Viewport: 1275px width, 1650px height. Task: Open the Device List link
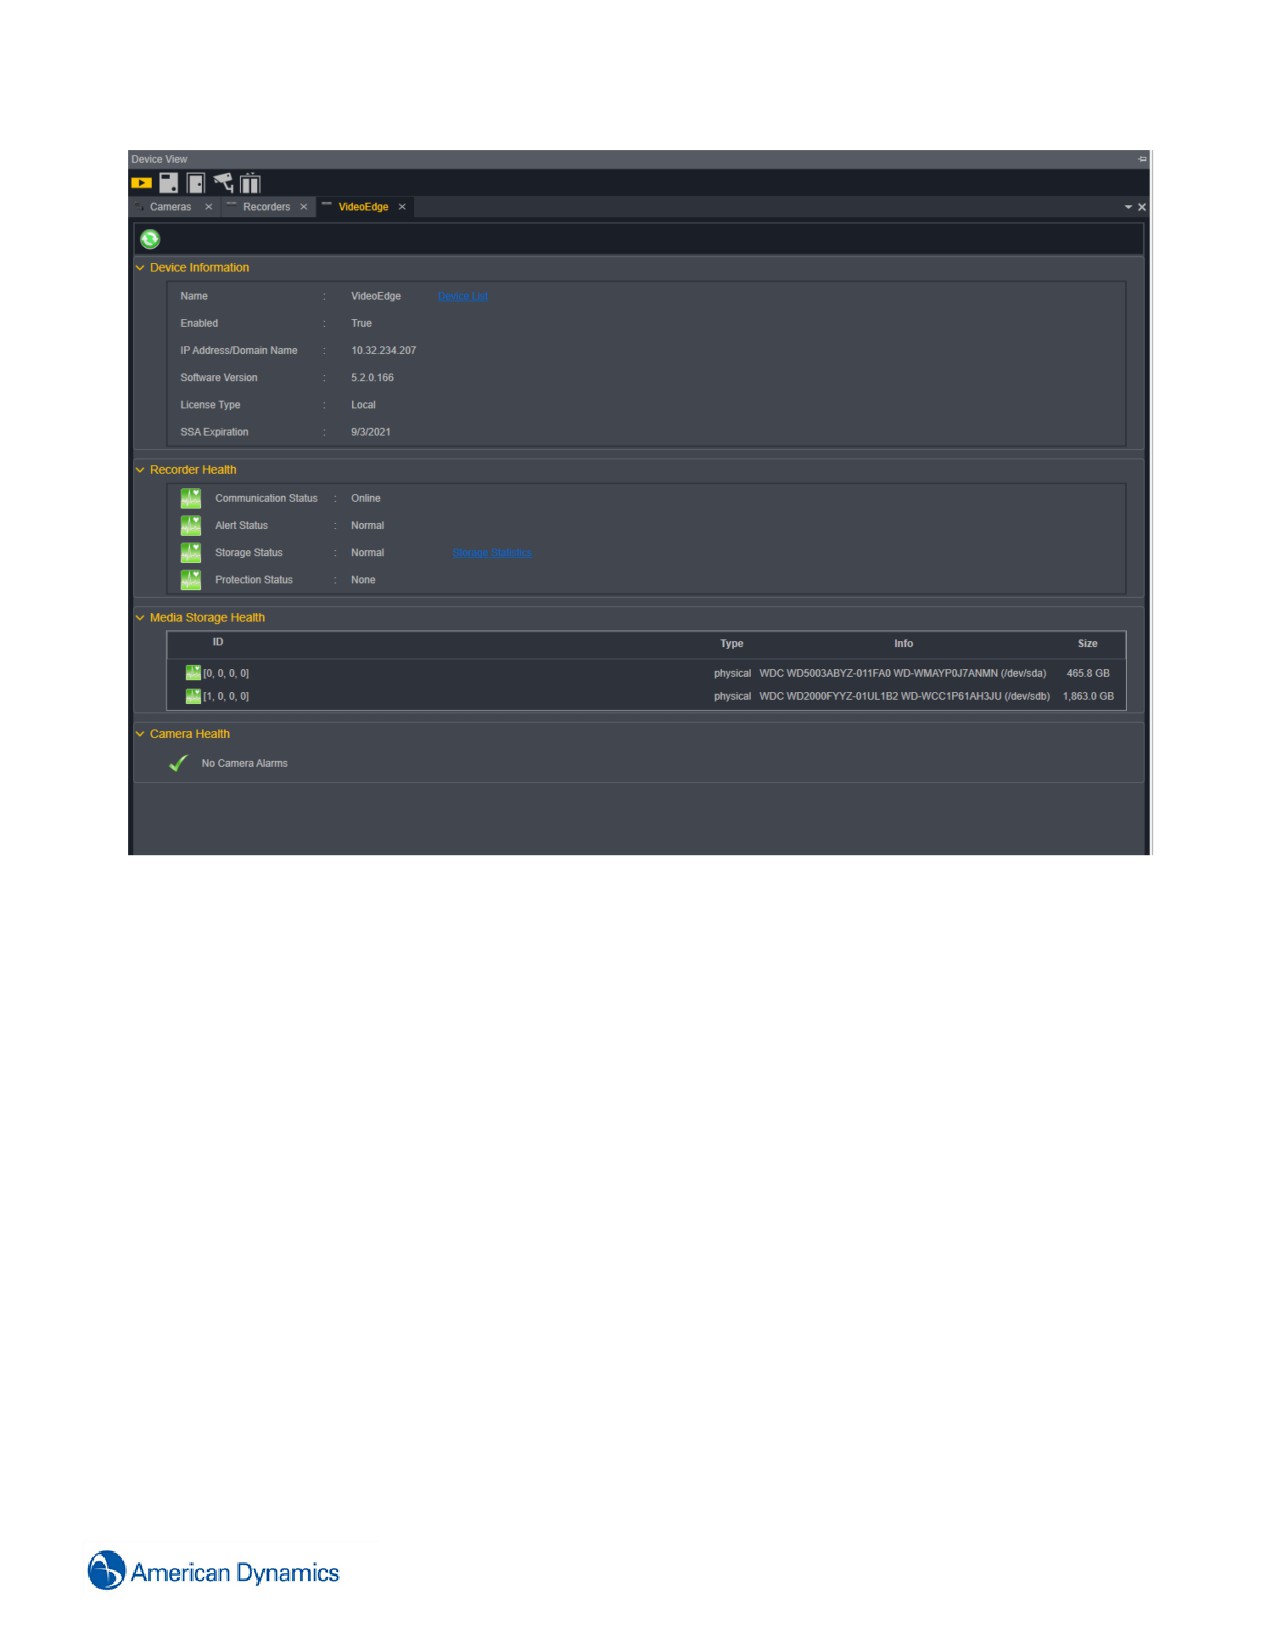(463, 296)
